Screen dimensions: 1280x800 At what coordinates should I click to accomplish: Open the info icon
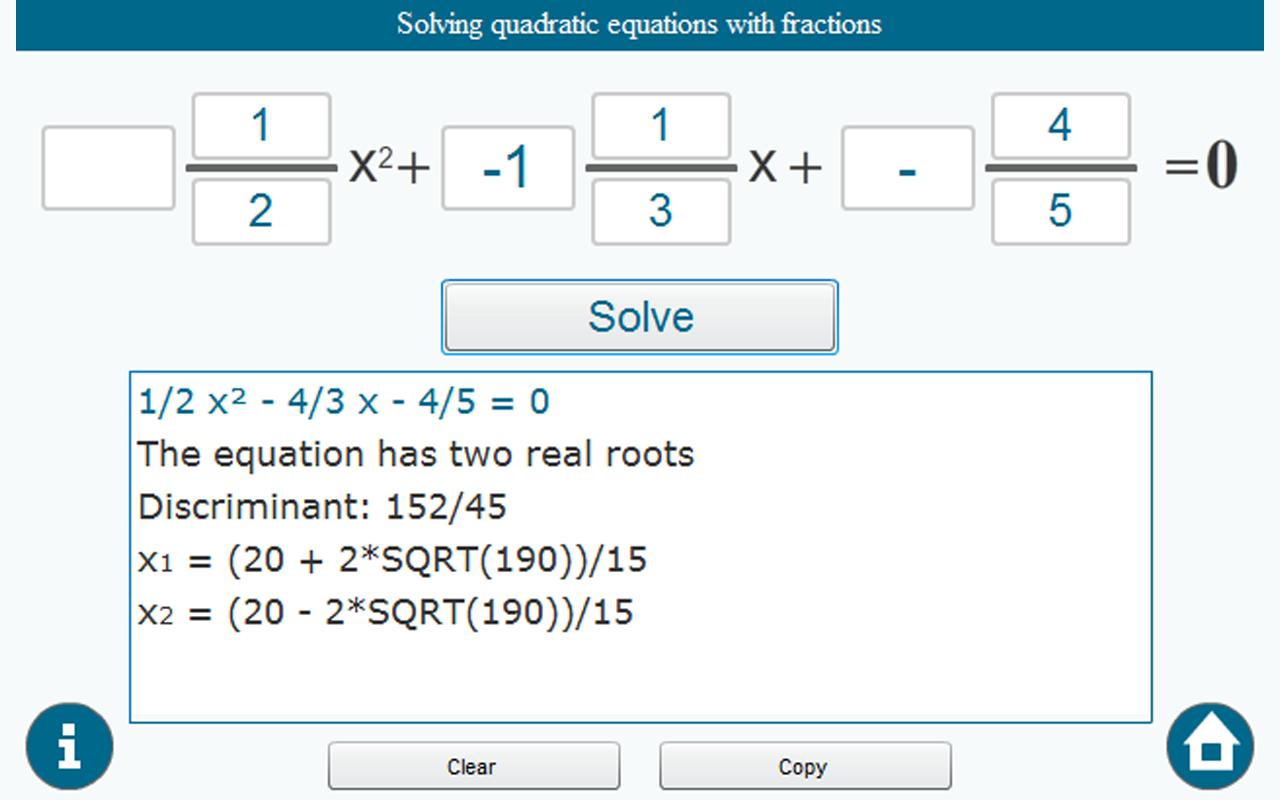click(69, 746)
